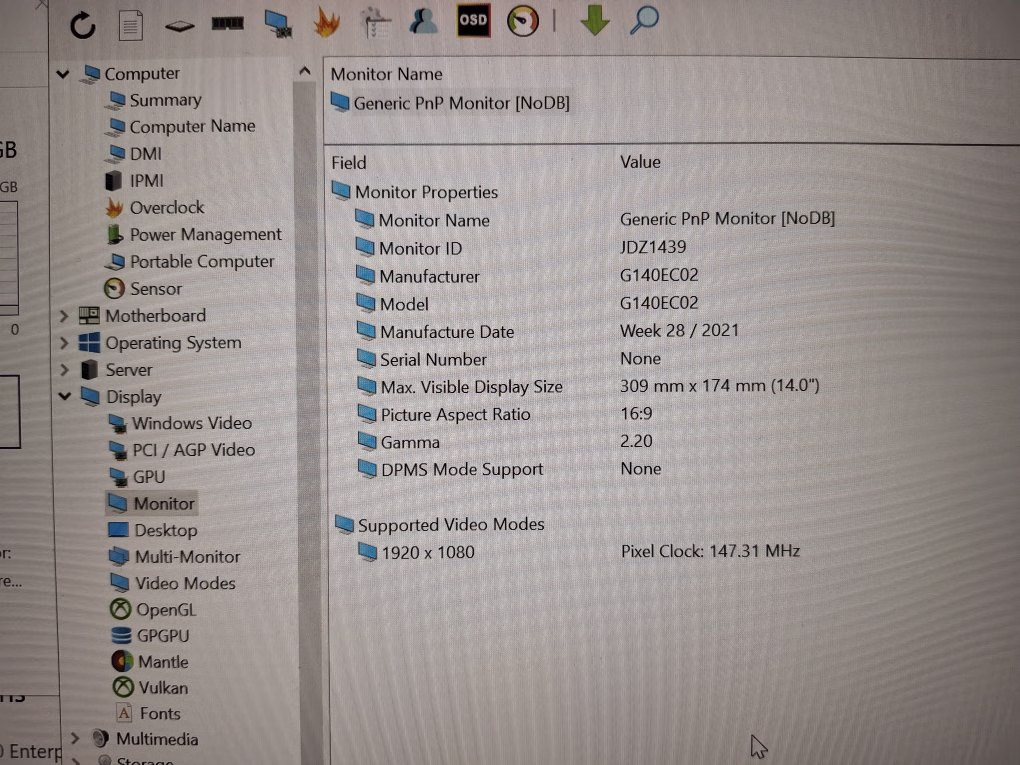Open the Sensor page

point(143,288)
